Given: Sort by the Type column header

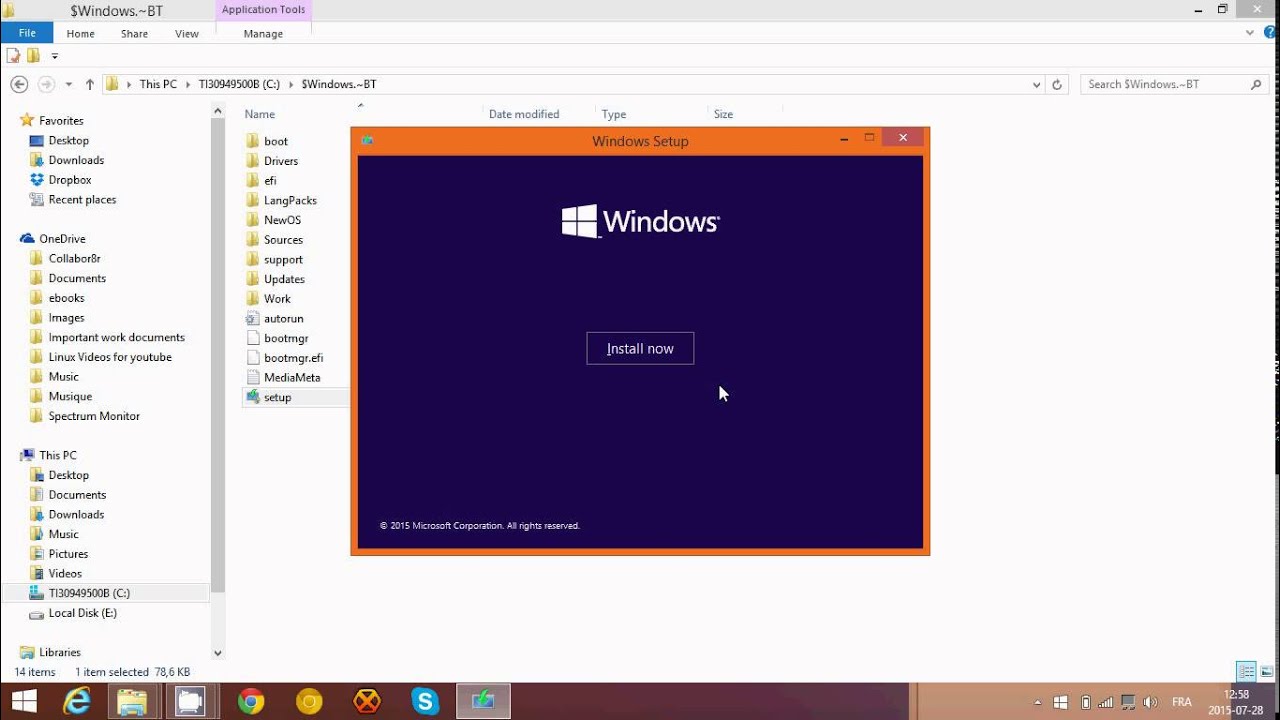Looking at the screenshot, I should tap(614, 114).
